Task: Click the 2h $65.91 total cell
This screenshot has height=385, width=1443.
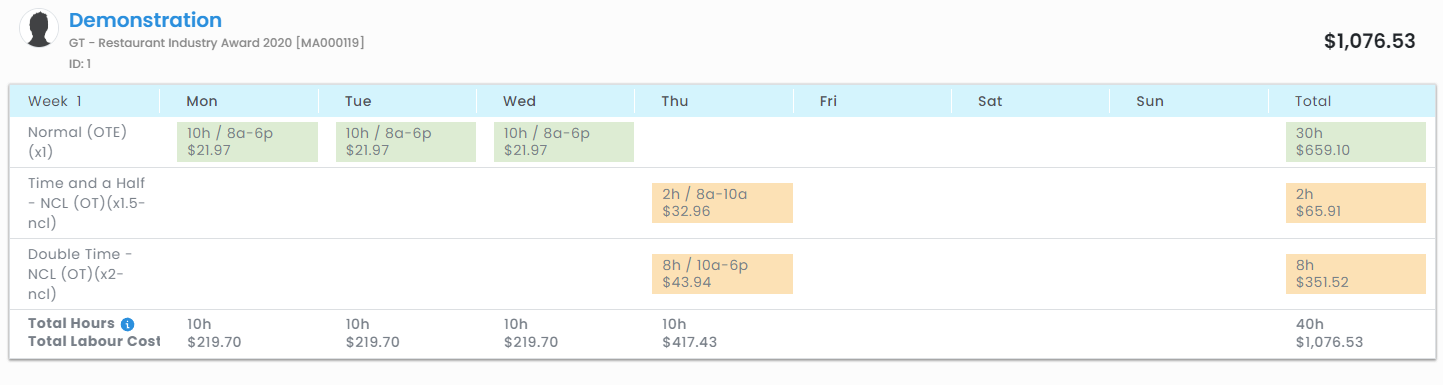Action: pyautogui.click(x=1355, y=203)
